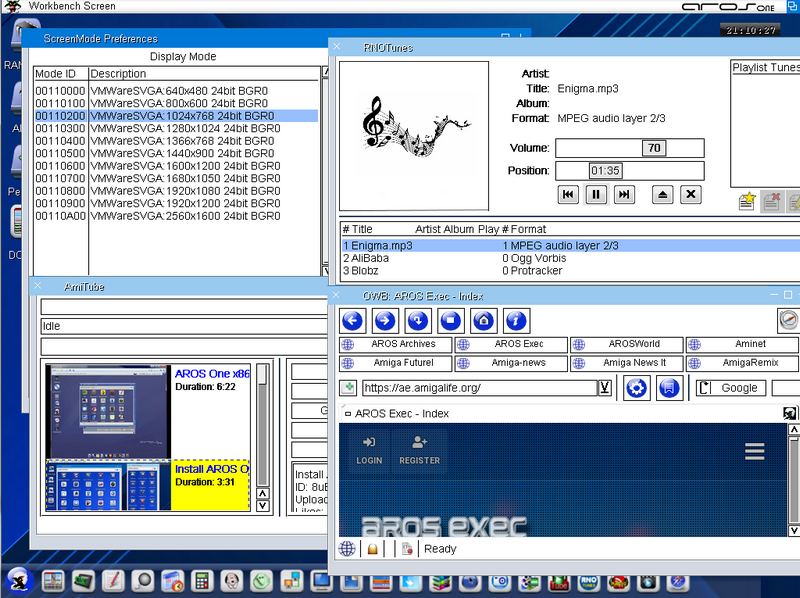Screen dimensions: 800x598
Task: Open the website hamburger menu
Action: pos(753,451)
